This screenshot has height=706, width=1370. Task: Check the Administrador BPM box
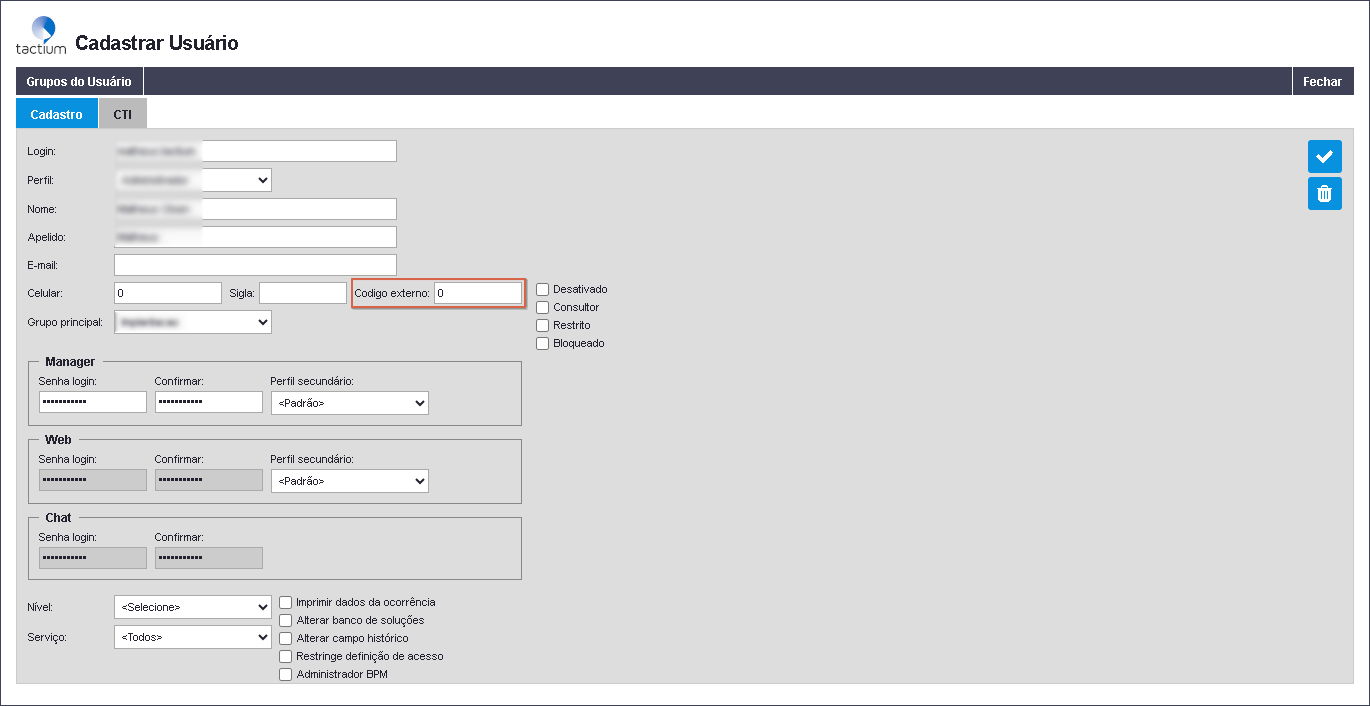pyautogui.click(x=286, y=674)
